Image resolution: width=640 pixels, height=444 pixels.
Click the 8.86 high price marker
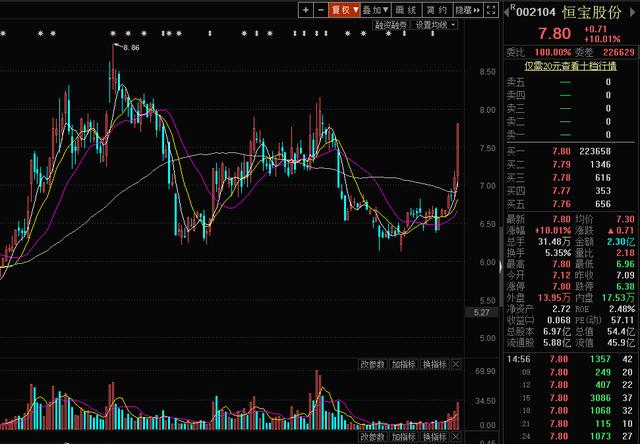coord(131,48)
